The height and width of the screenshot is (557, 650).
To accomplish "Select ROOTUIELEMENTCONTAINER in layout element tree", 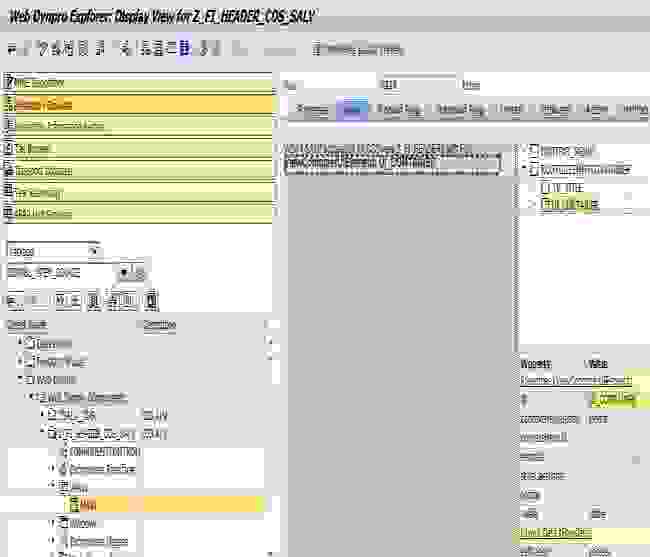I will pos(585,170).
